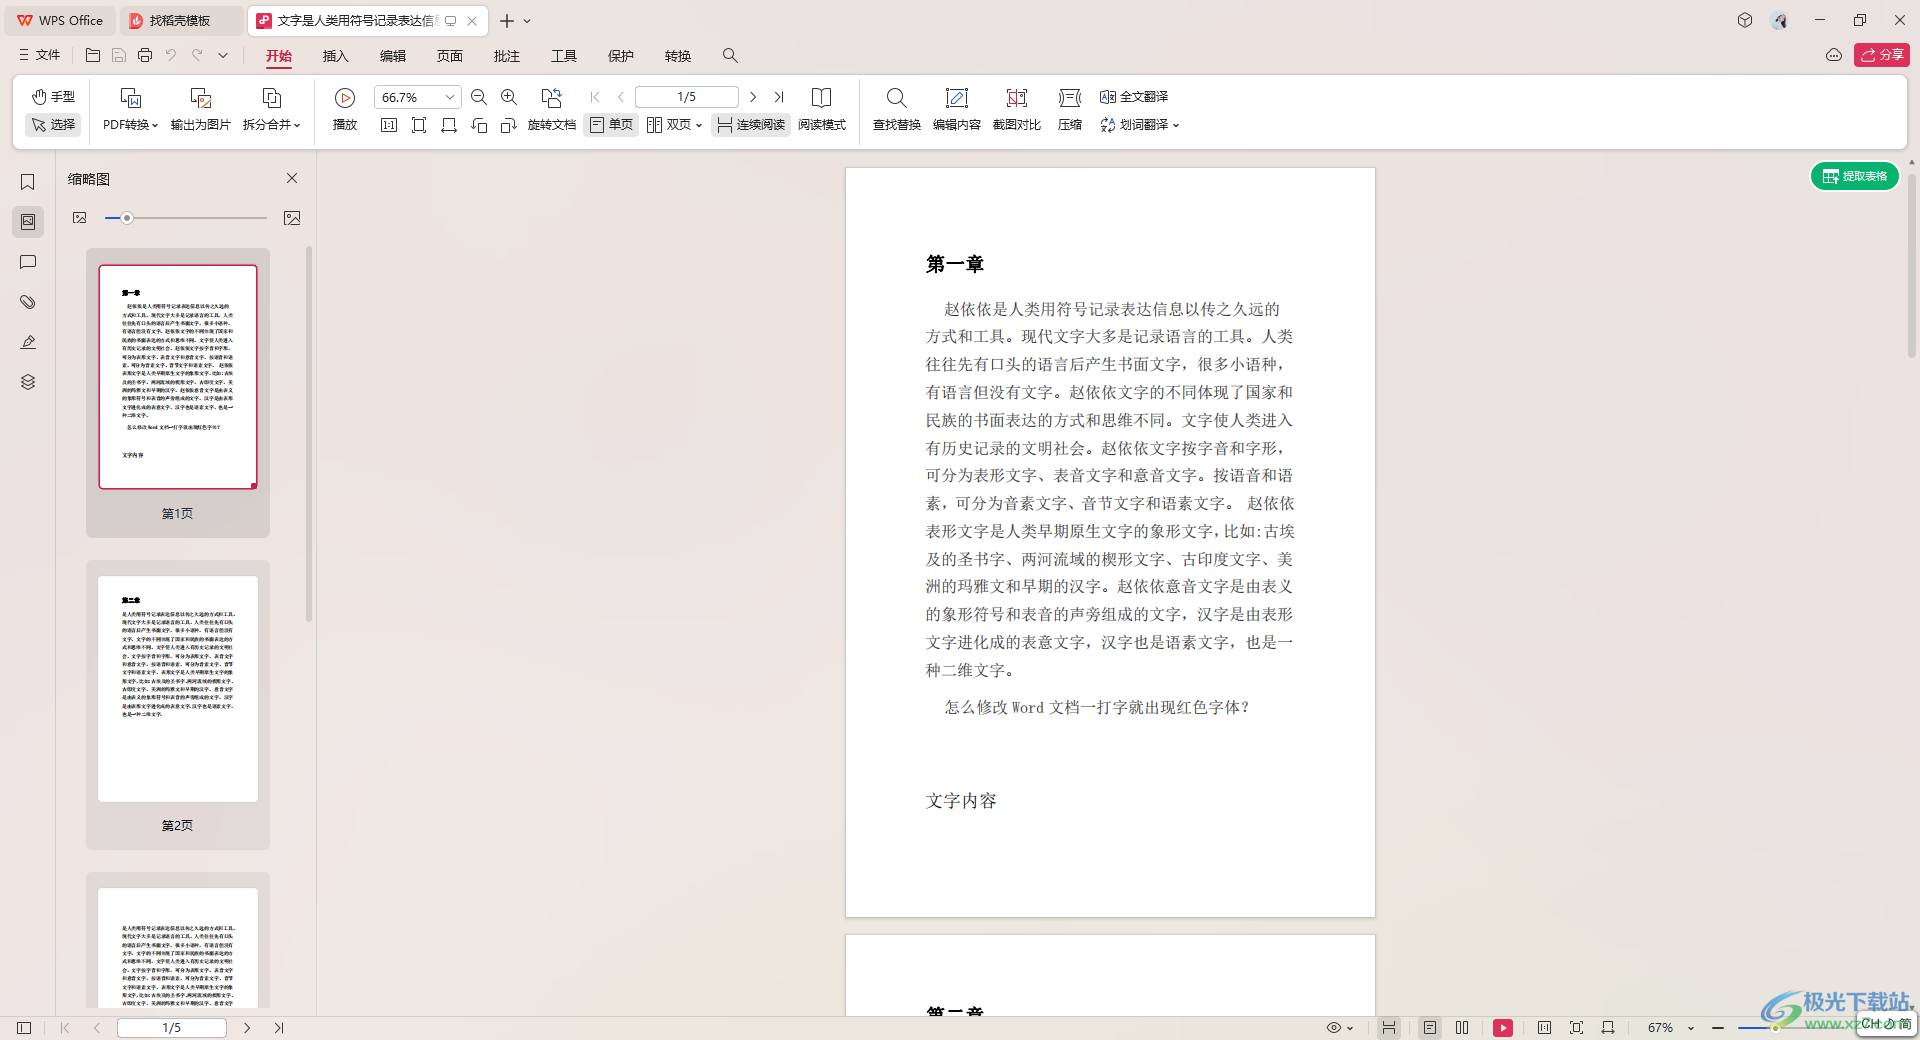
Task: Click the Share button
Action: pyautogui.click(x=1882, y=55)
